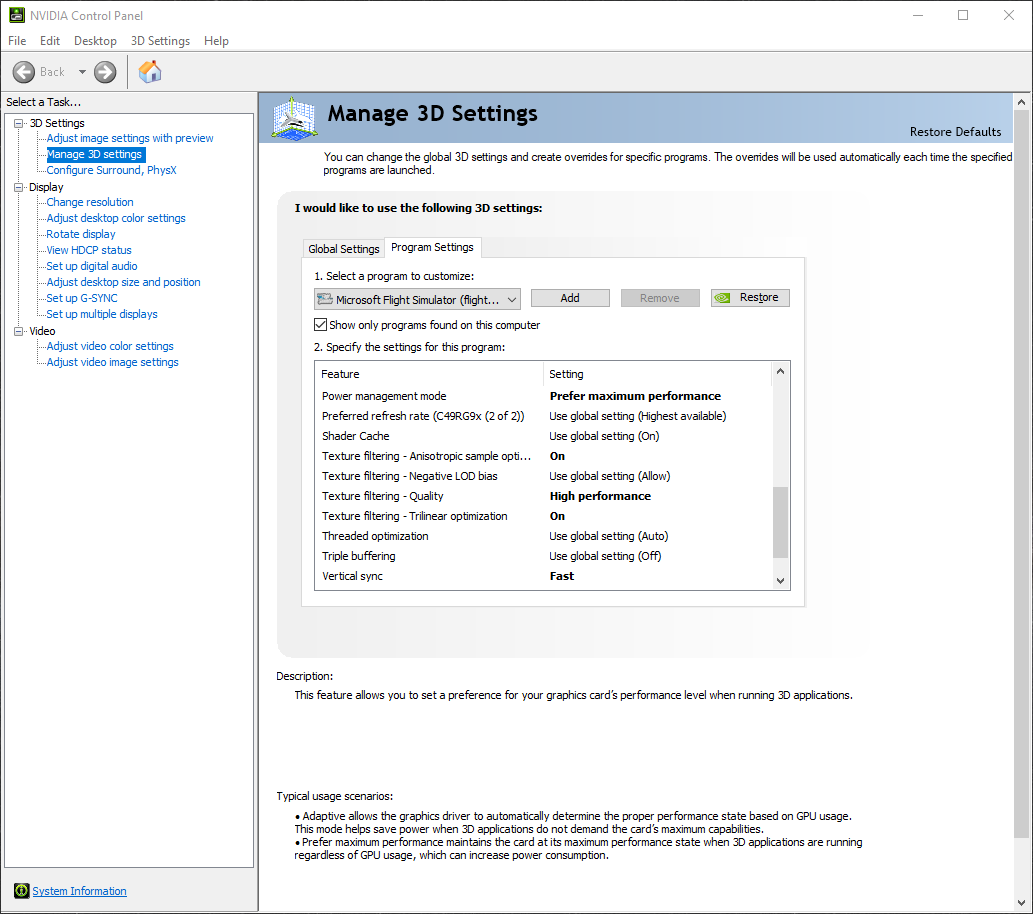Open Set up digital audio
Viewport: 1033px width, 914px height.
(92, 266)
